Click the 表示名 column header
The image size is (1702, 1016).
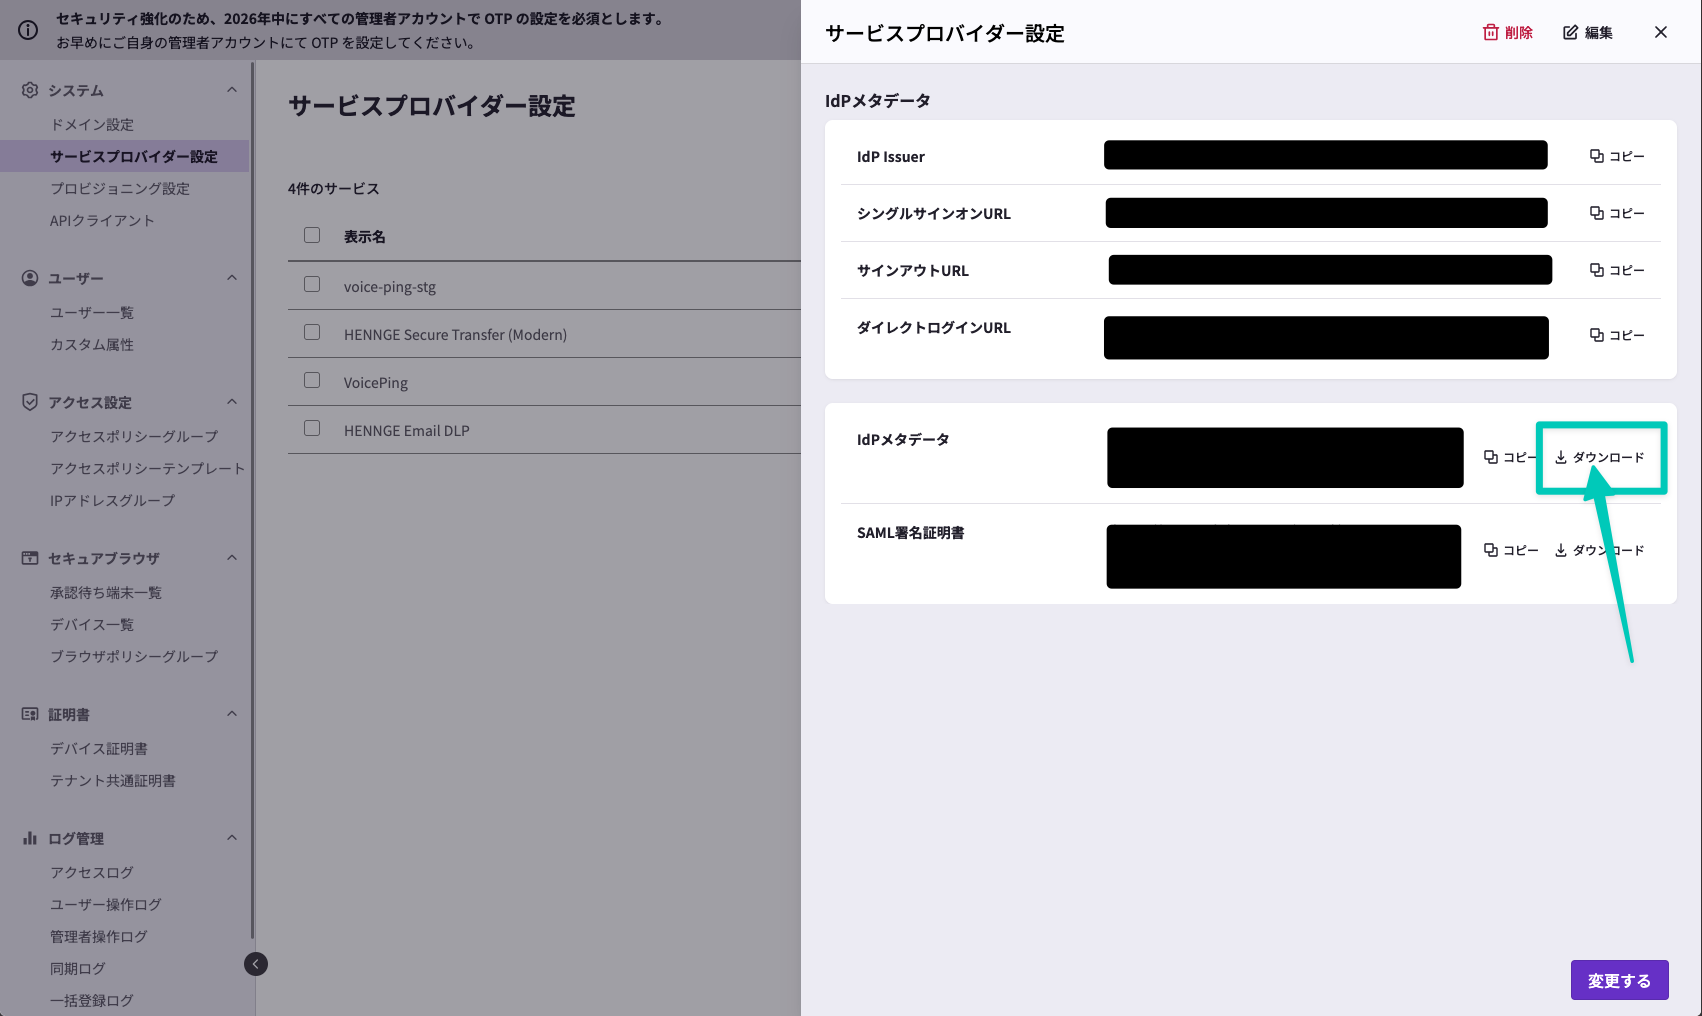[365, 237]
